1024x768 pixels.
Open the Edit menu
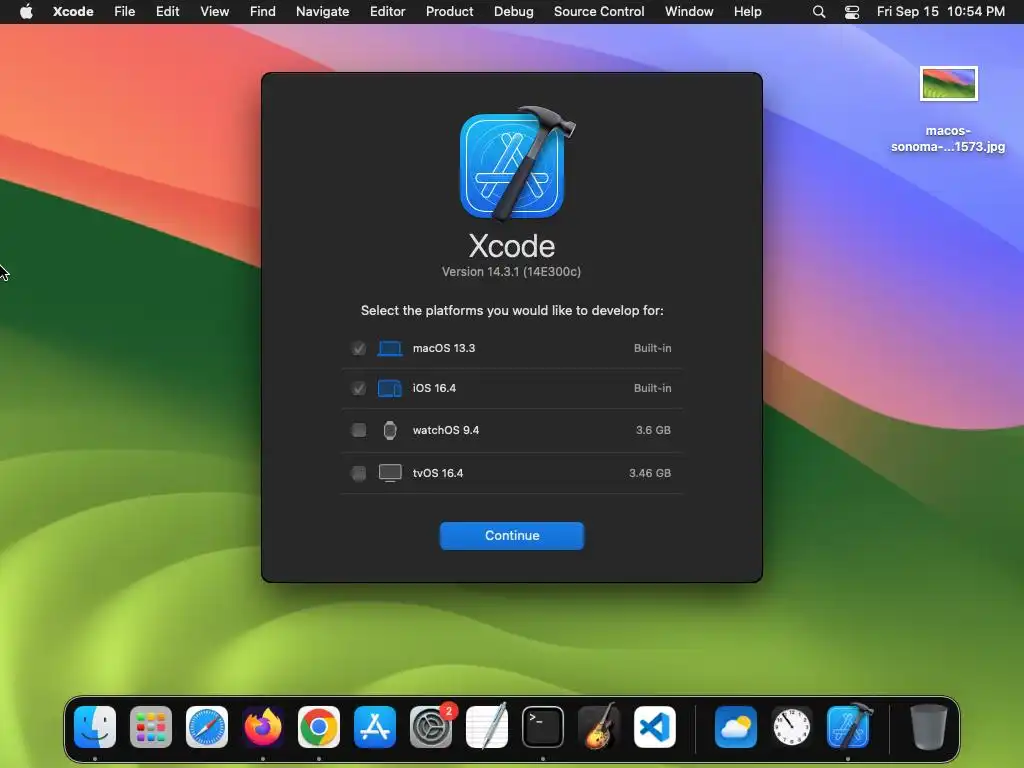pos(168,12)
